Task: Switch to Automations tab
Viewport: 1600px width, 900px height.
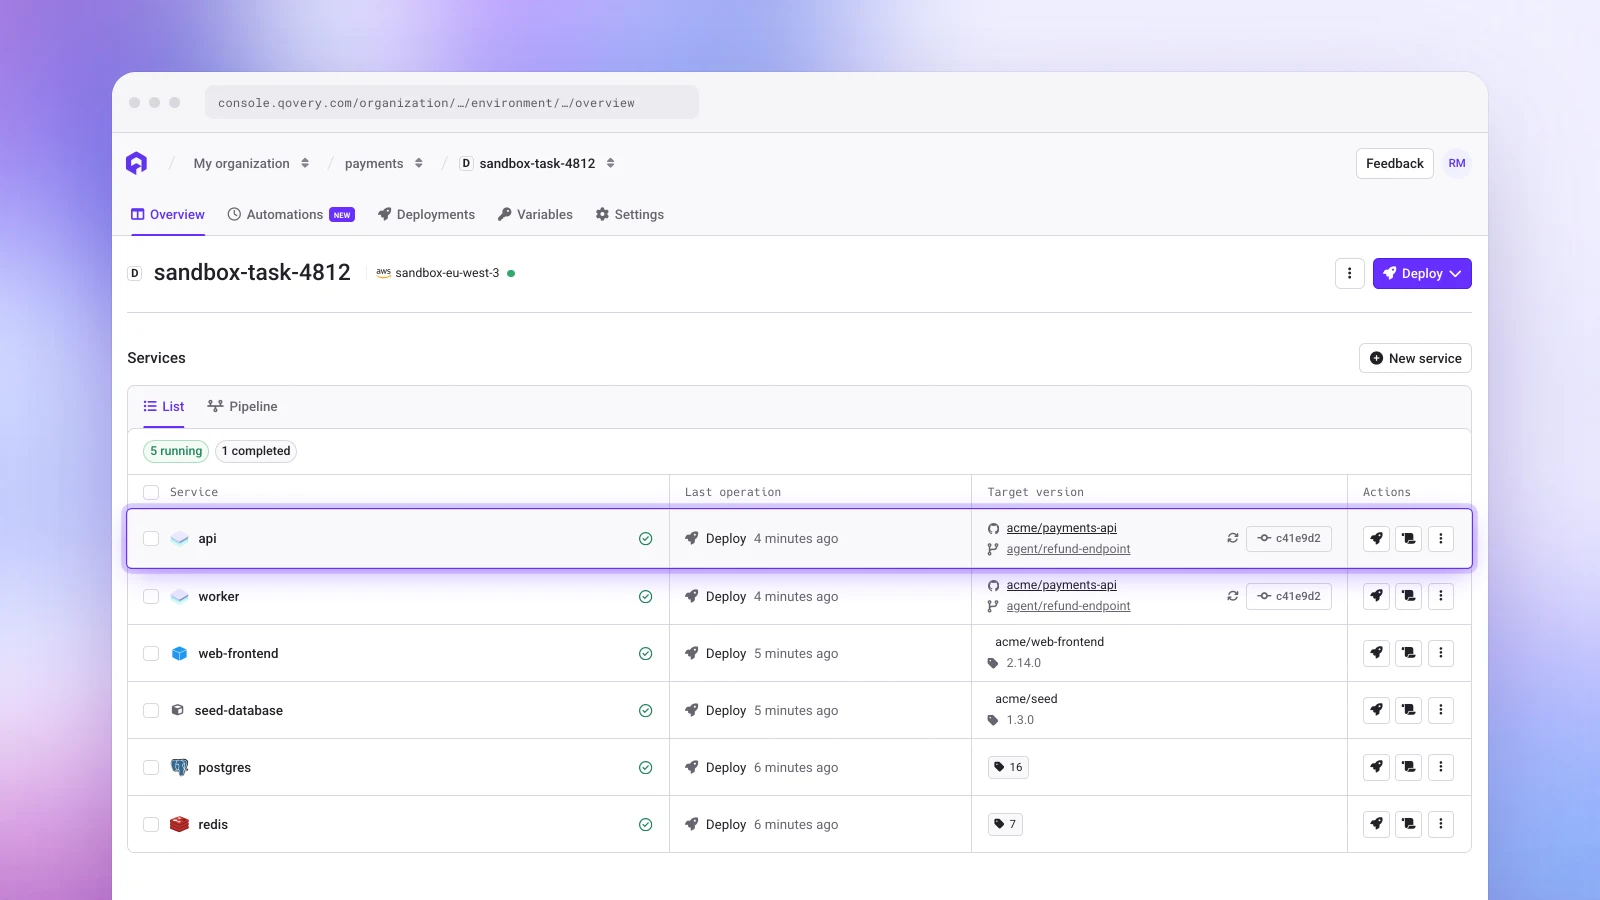Action: pyautogui.click(x=291, y=214)
